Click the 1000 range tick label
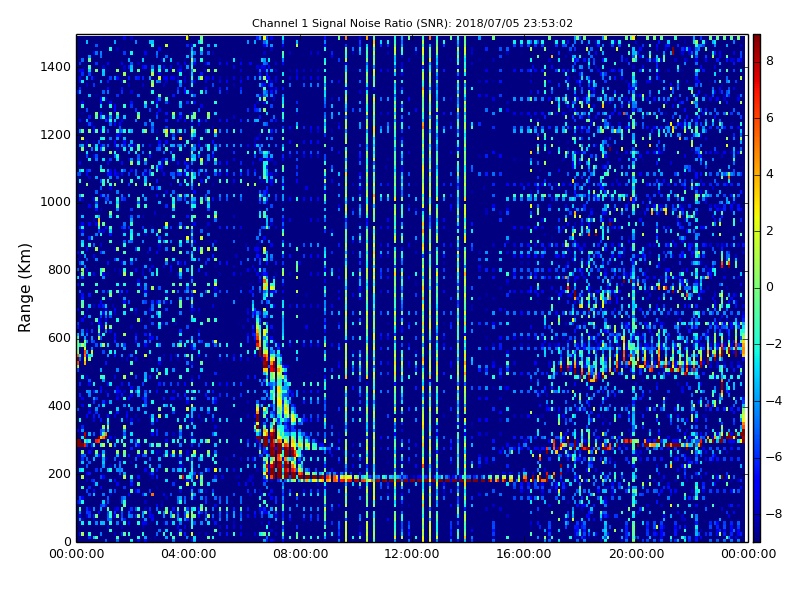 [x=56, y=202]
